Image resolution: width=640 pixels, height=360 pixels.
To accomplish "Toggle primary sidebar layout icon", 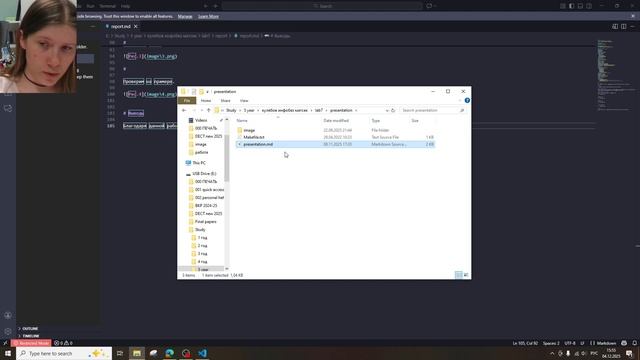I will click(x=571, y=6).
